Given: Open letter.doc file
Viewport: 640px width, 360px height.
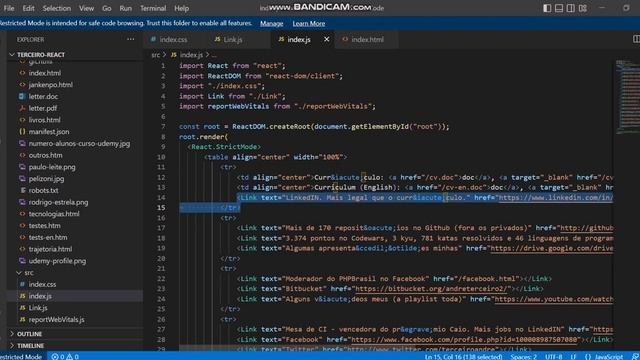Looking at the screenshot, I should (43, 97).
